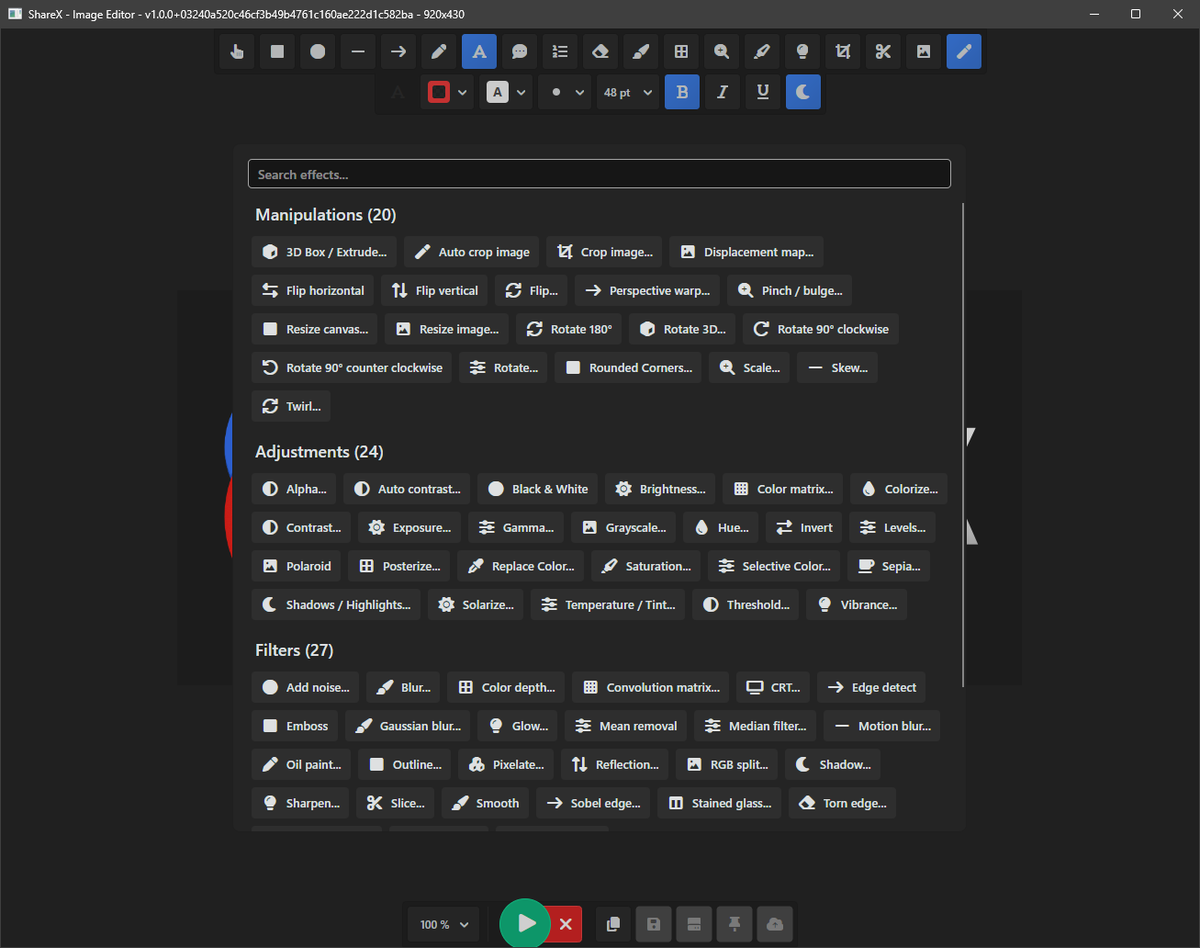Click the cloud Upload icon
Image resolution: width=1200 pixels, height=948 pixels.
(775, 924)
